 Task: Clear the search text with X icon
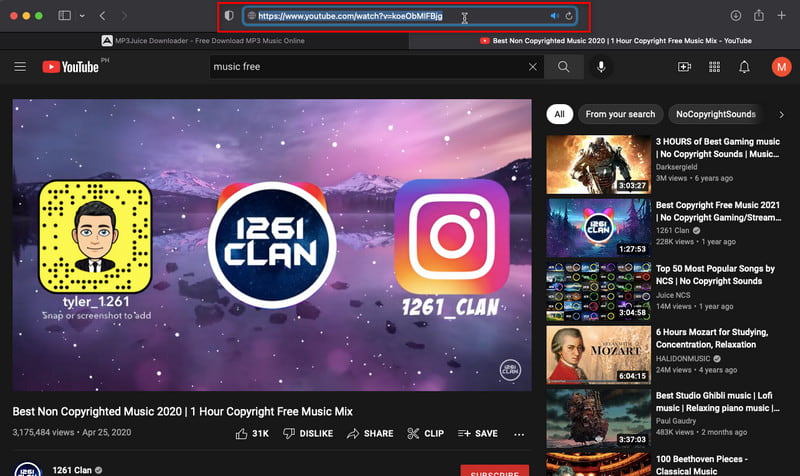click(533, 67)
